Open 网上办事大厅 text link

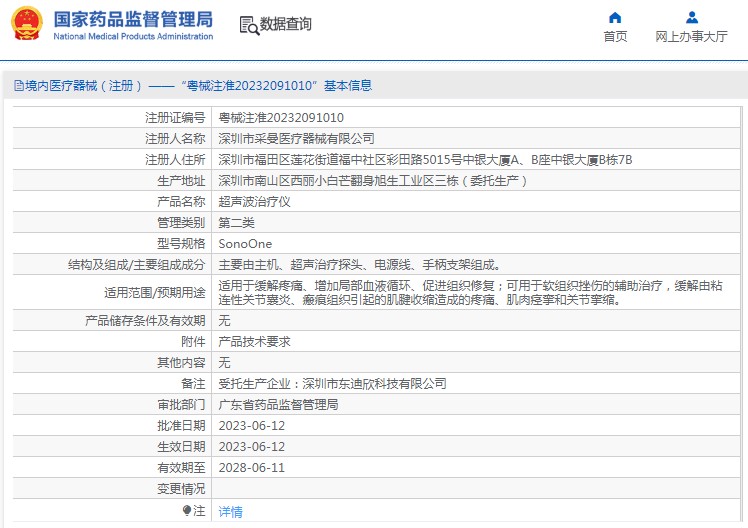tap(691, 36)
